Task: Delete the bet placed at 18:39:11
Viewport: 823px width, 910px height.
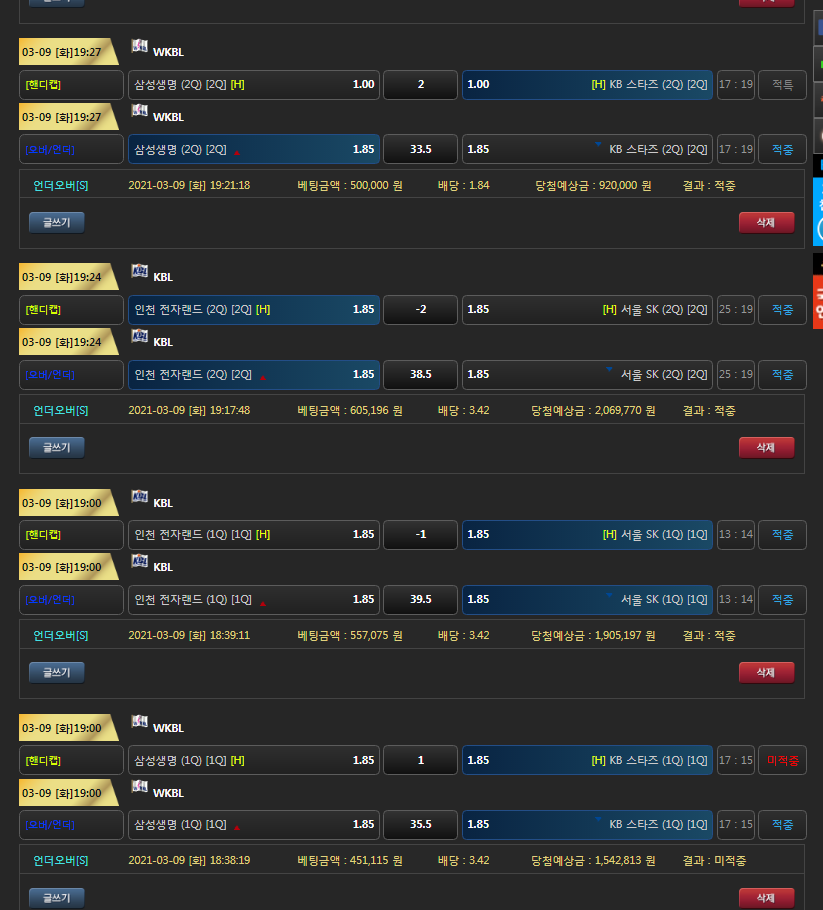Action: [x=766, y=672]
